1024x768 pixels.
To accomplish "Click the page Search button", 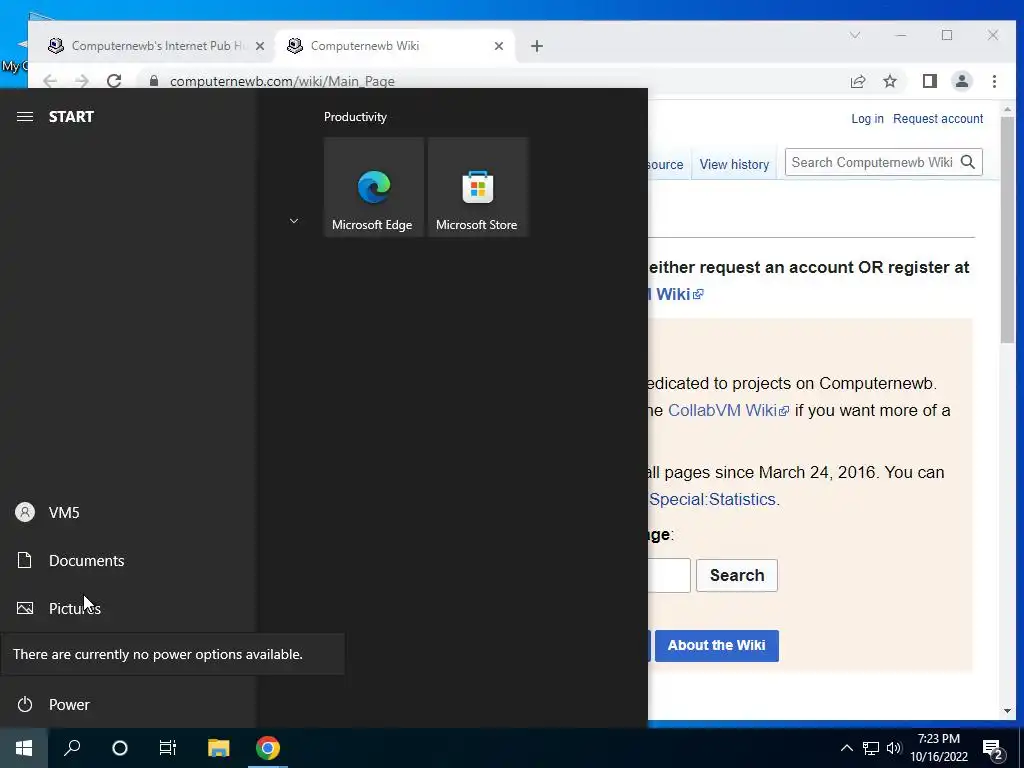I will click(x=737, y=575).
